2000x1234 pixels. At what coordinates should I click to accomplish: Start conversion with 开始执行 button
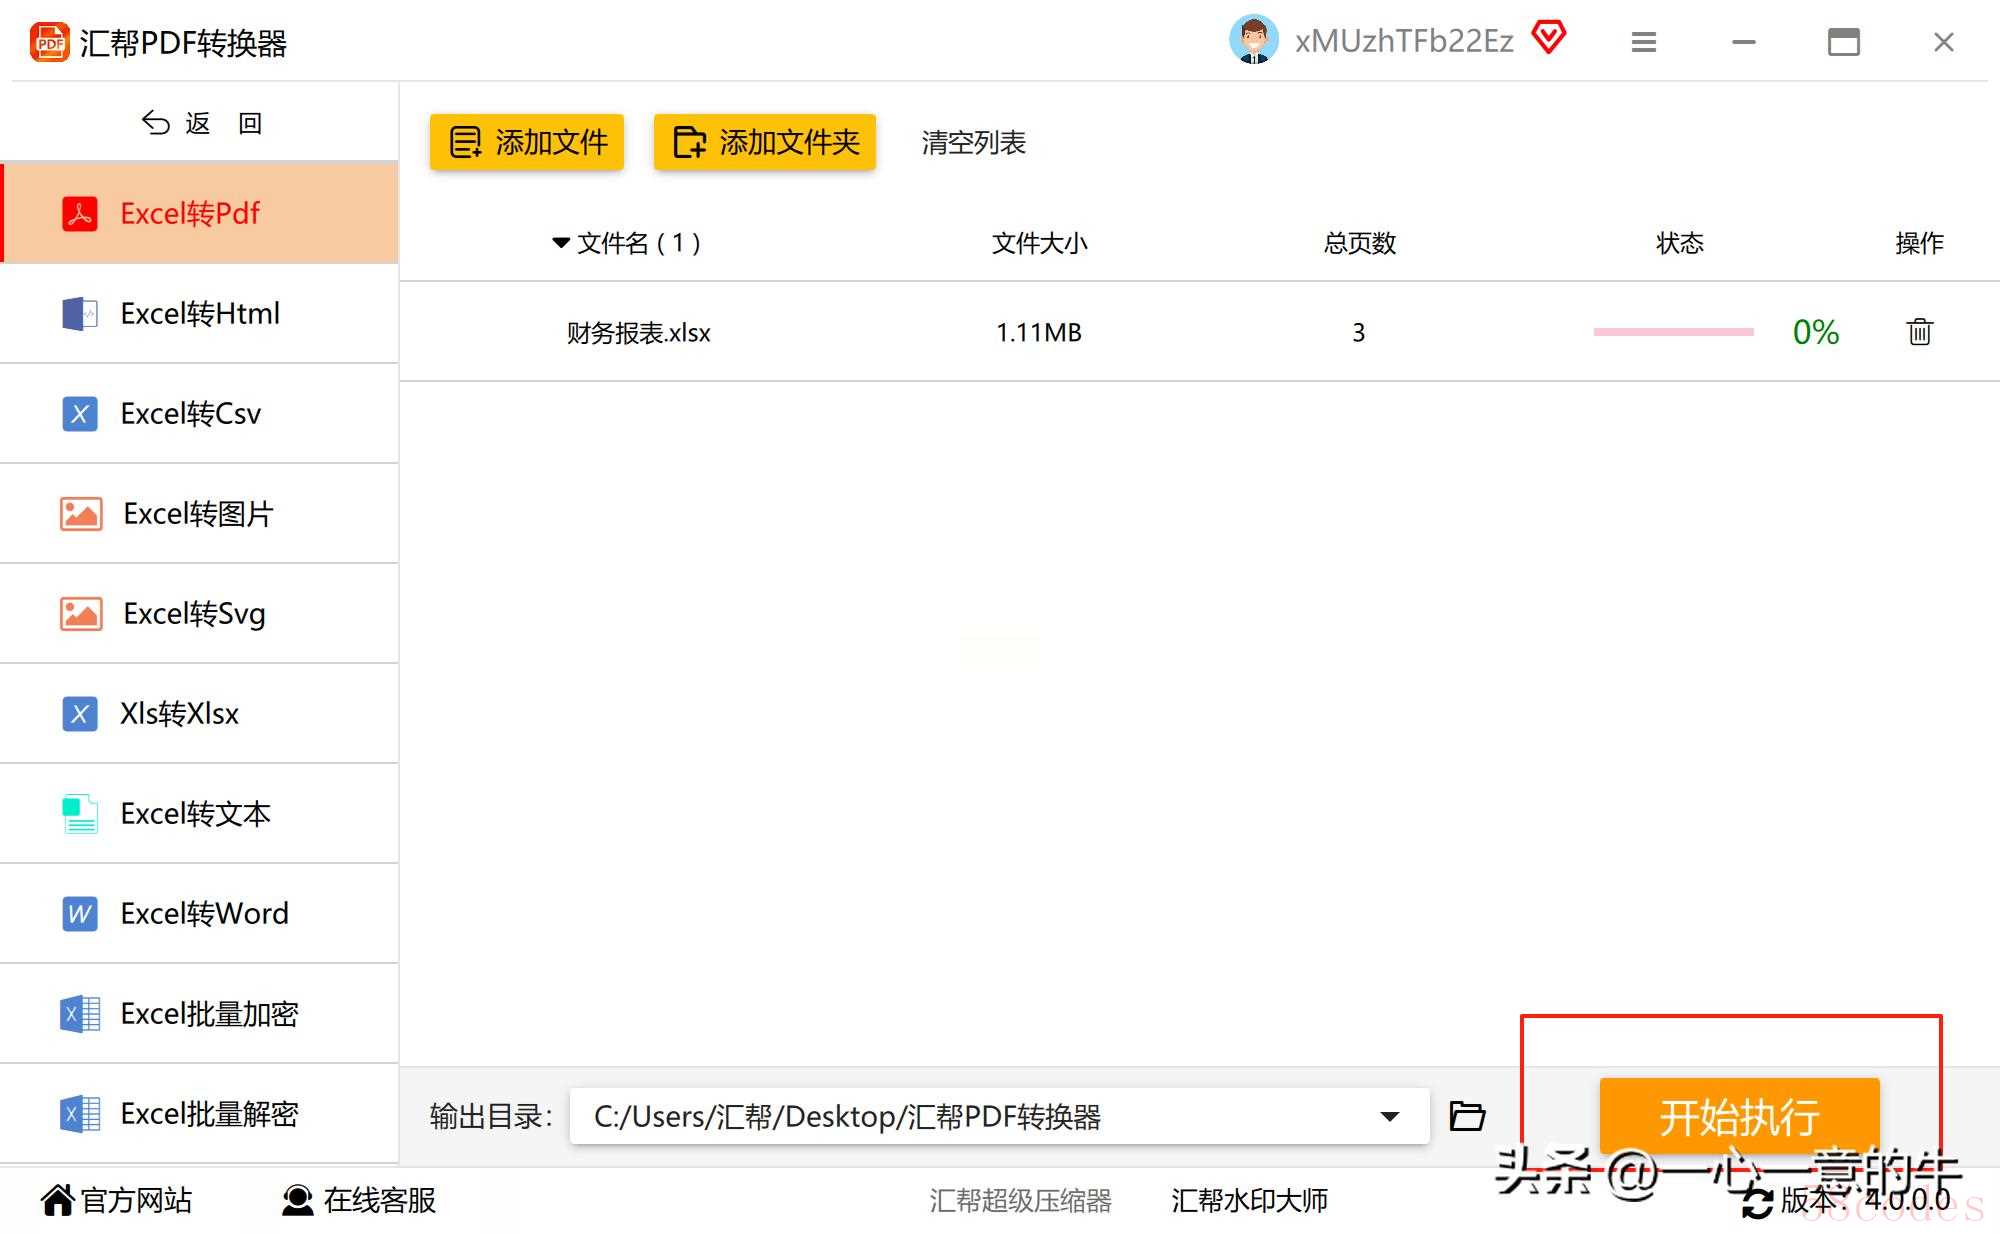1739,1116
